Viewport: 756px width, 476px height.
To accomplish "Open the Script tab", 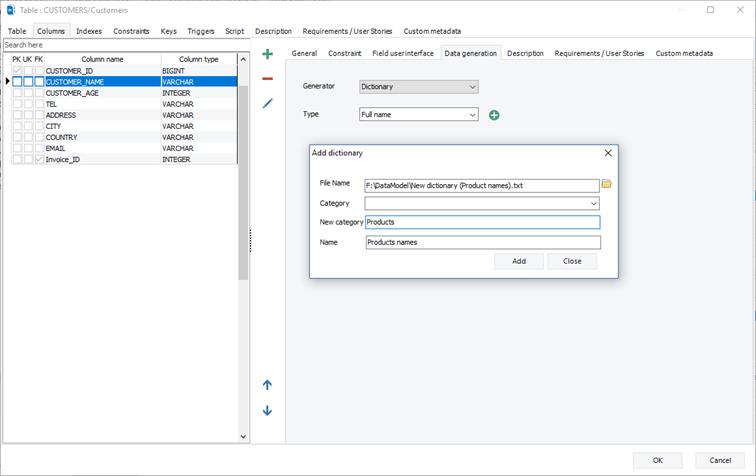I will pos(234,31).
